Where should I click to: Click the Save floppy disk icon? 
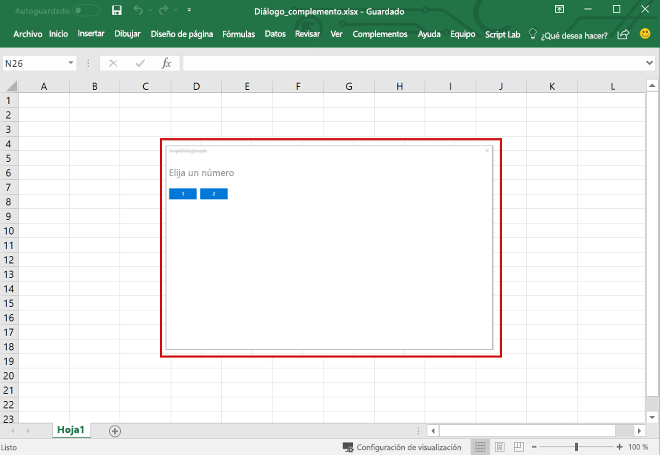point(117,10)
